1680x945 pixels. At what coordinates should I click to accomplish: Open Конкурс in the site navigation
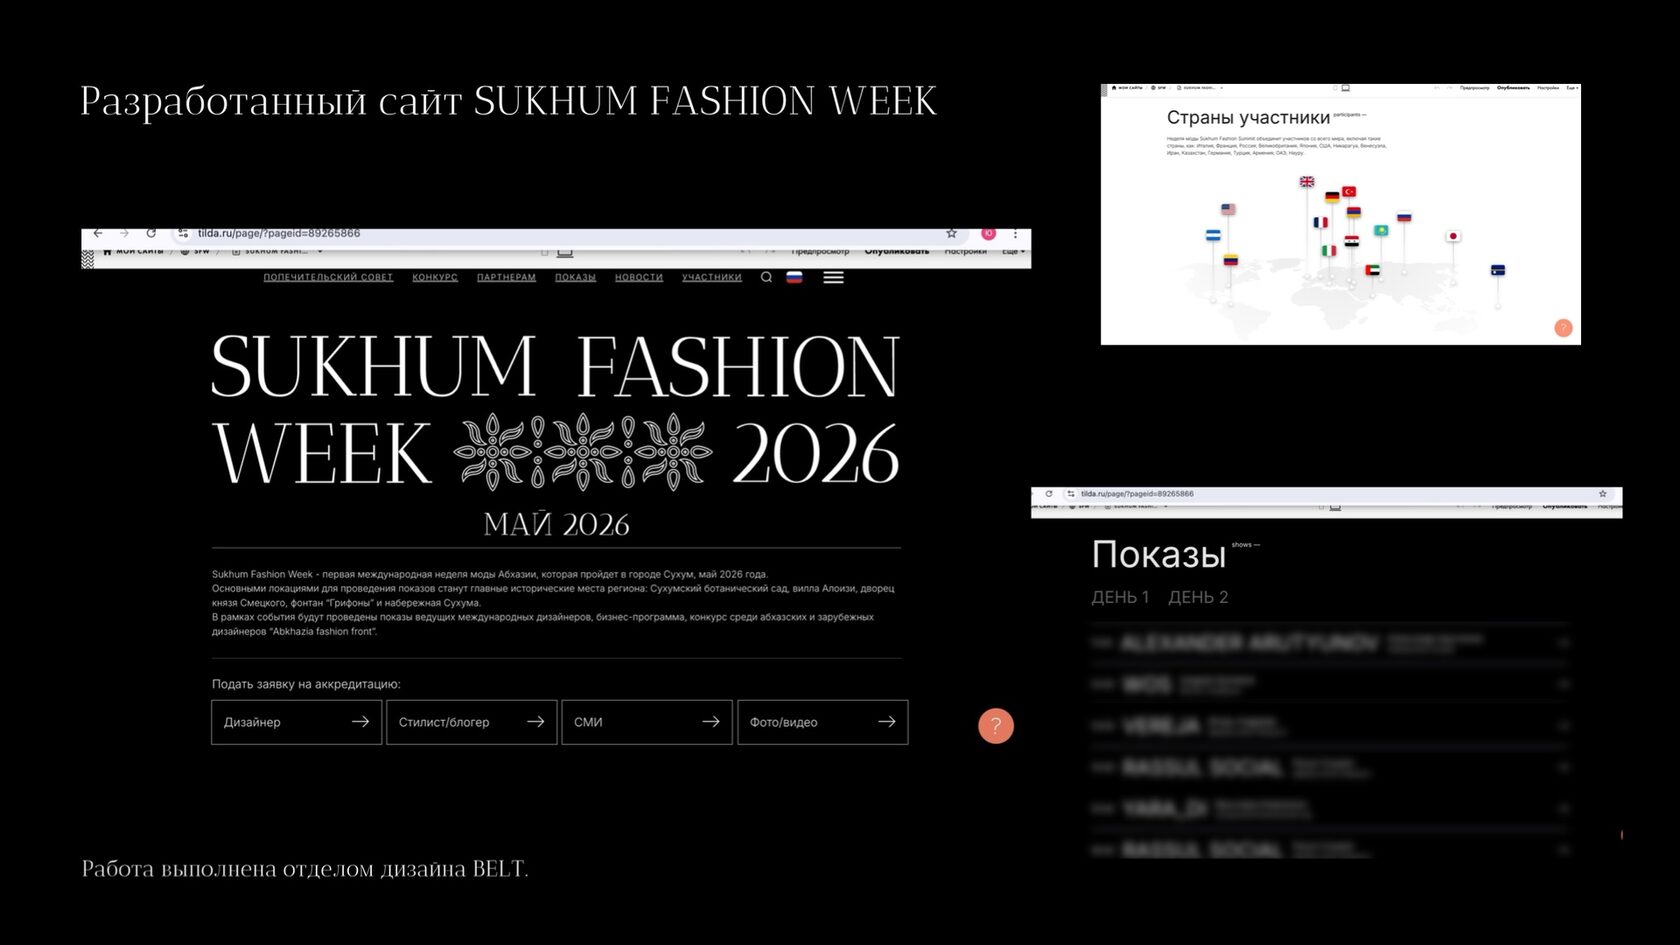[435, 277]
